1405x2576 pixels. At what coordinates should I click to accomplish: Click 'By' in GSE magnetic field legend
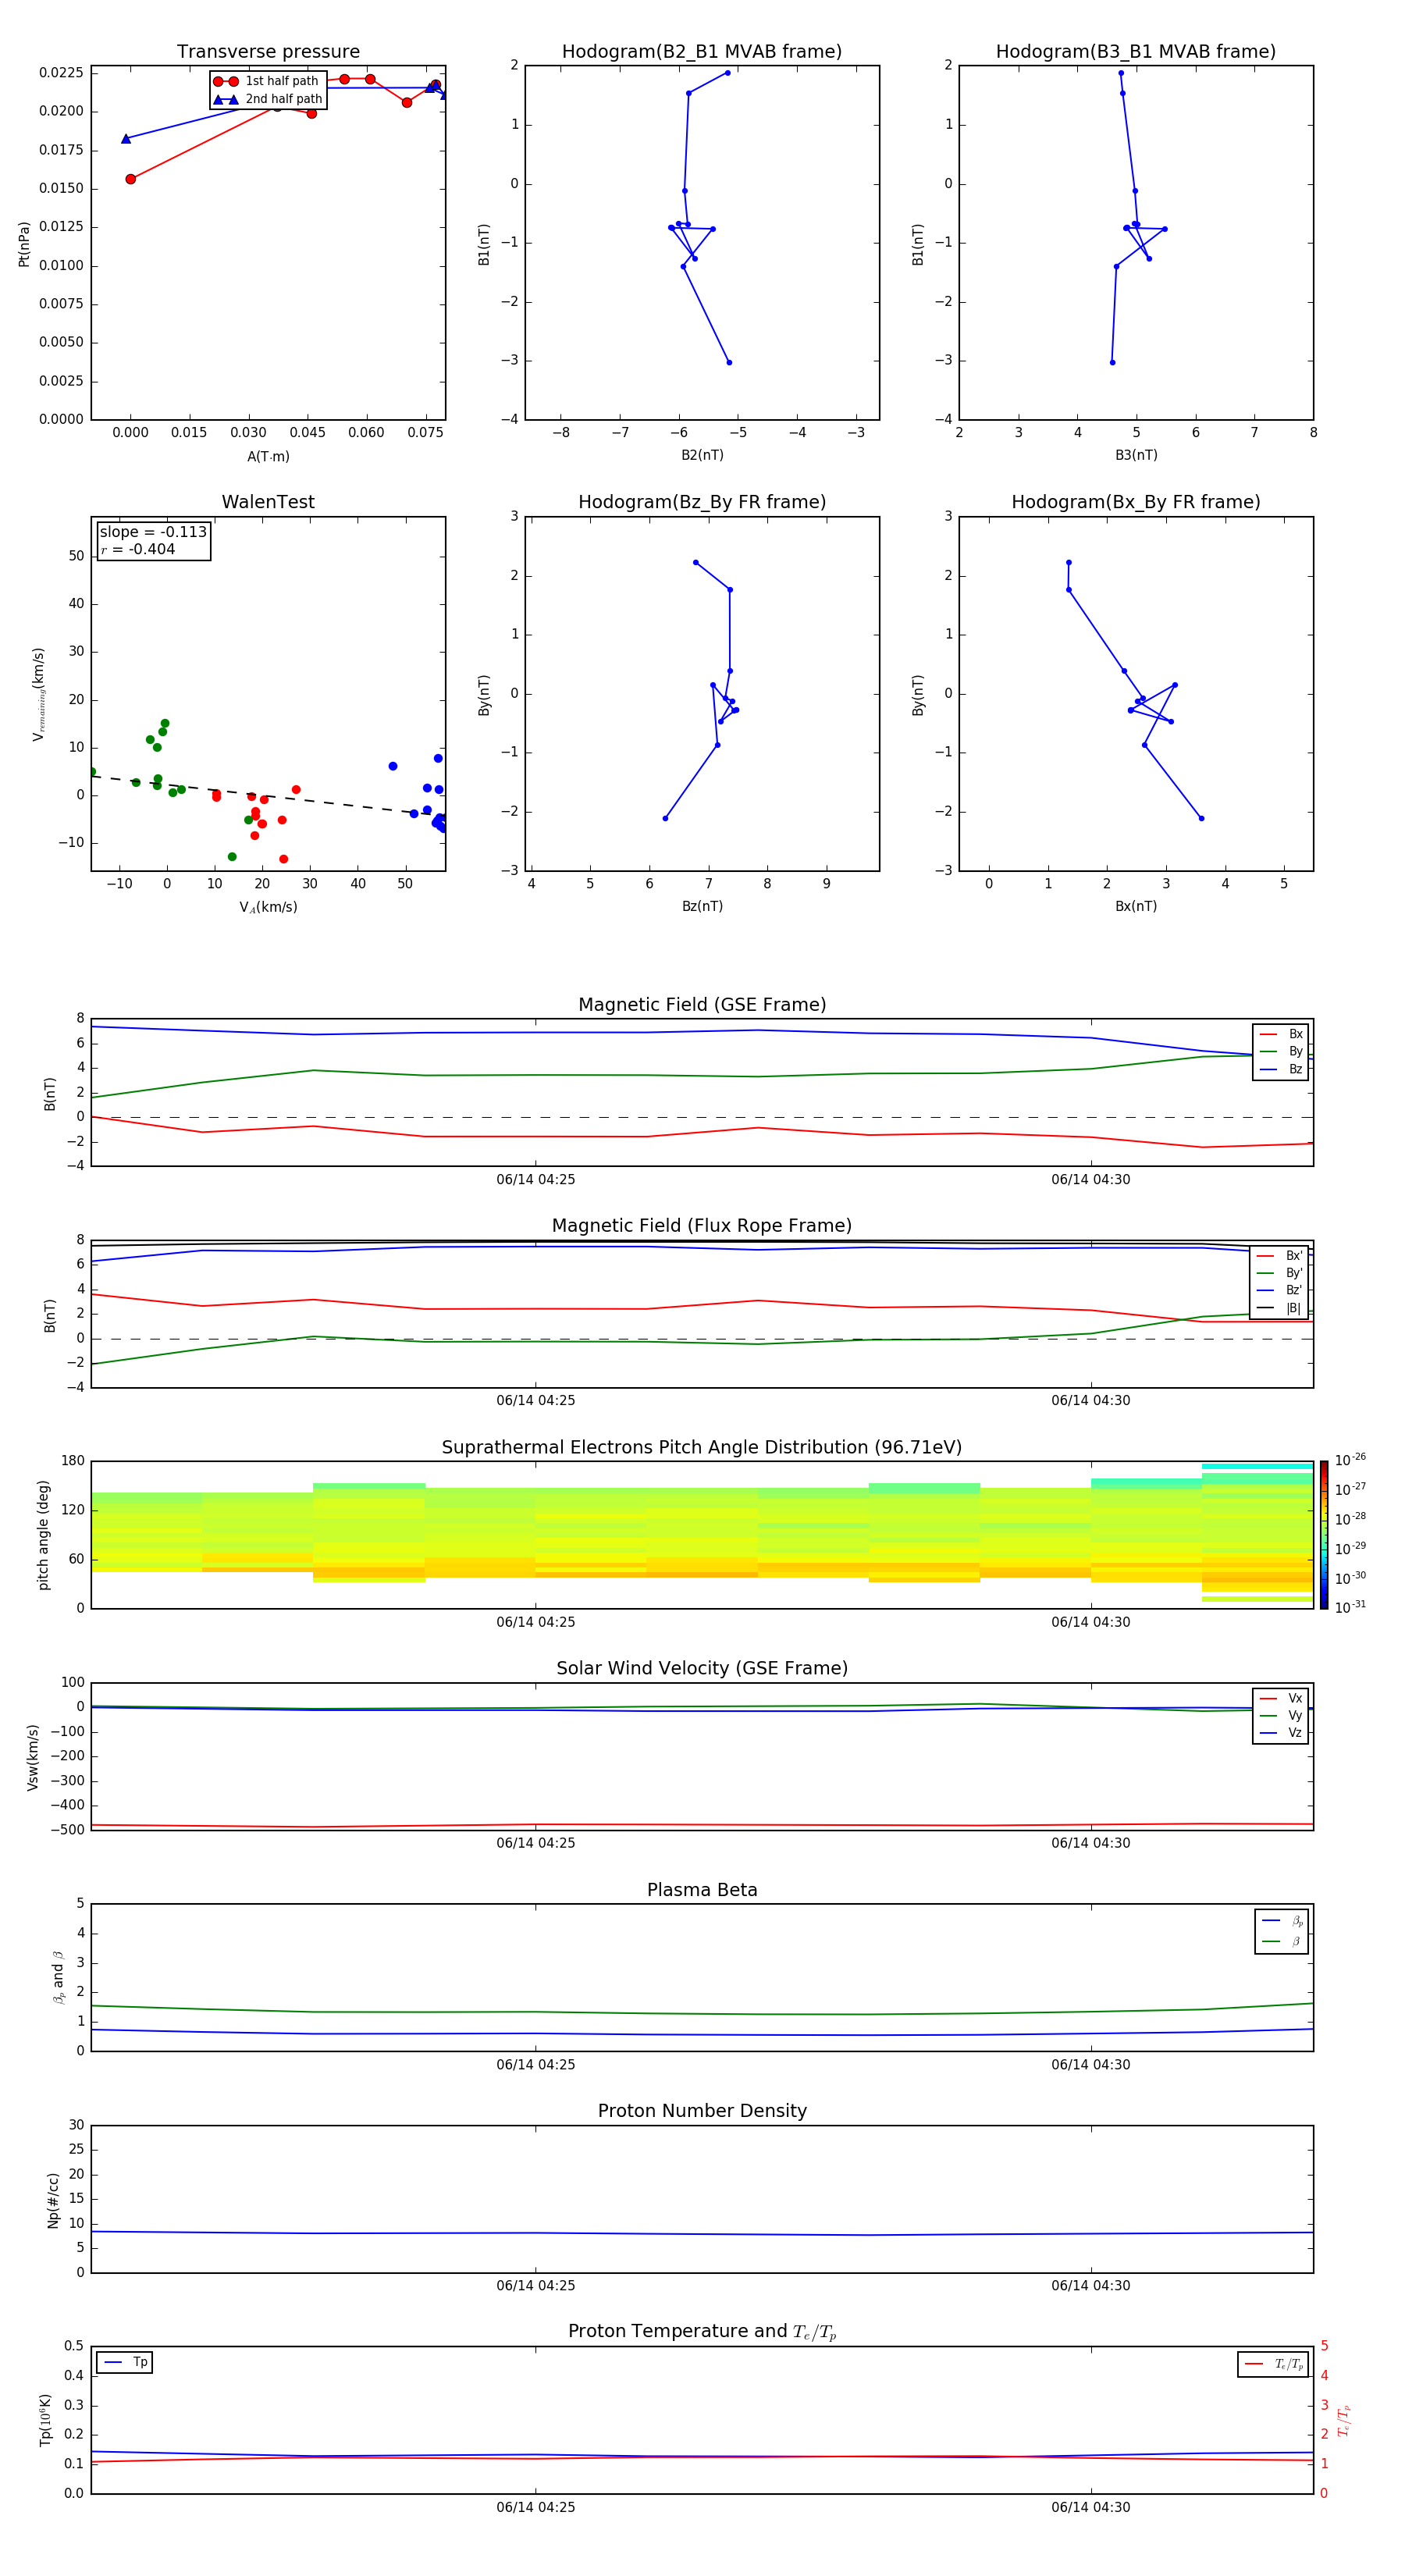(x=1295, y=1052)
